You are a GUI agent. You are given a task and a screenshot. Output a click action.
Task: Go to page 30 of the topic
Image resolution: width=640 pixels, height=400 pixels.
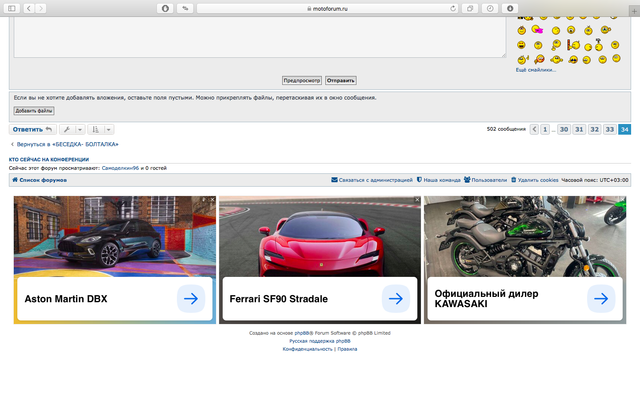(x=564, y=129)
